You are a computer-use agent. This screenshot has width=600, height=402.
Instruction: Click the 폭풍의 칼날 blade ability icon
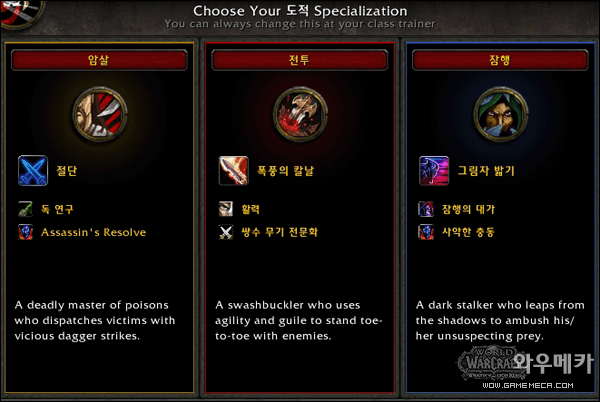pos(233,171)
